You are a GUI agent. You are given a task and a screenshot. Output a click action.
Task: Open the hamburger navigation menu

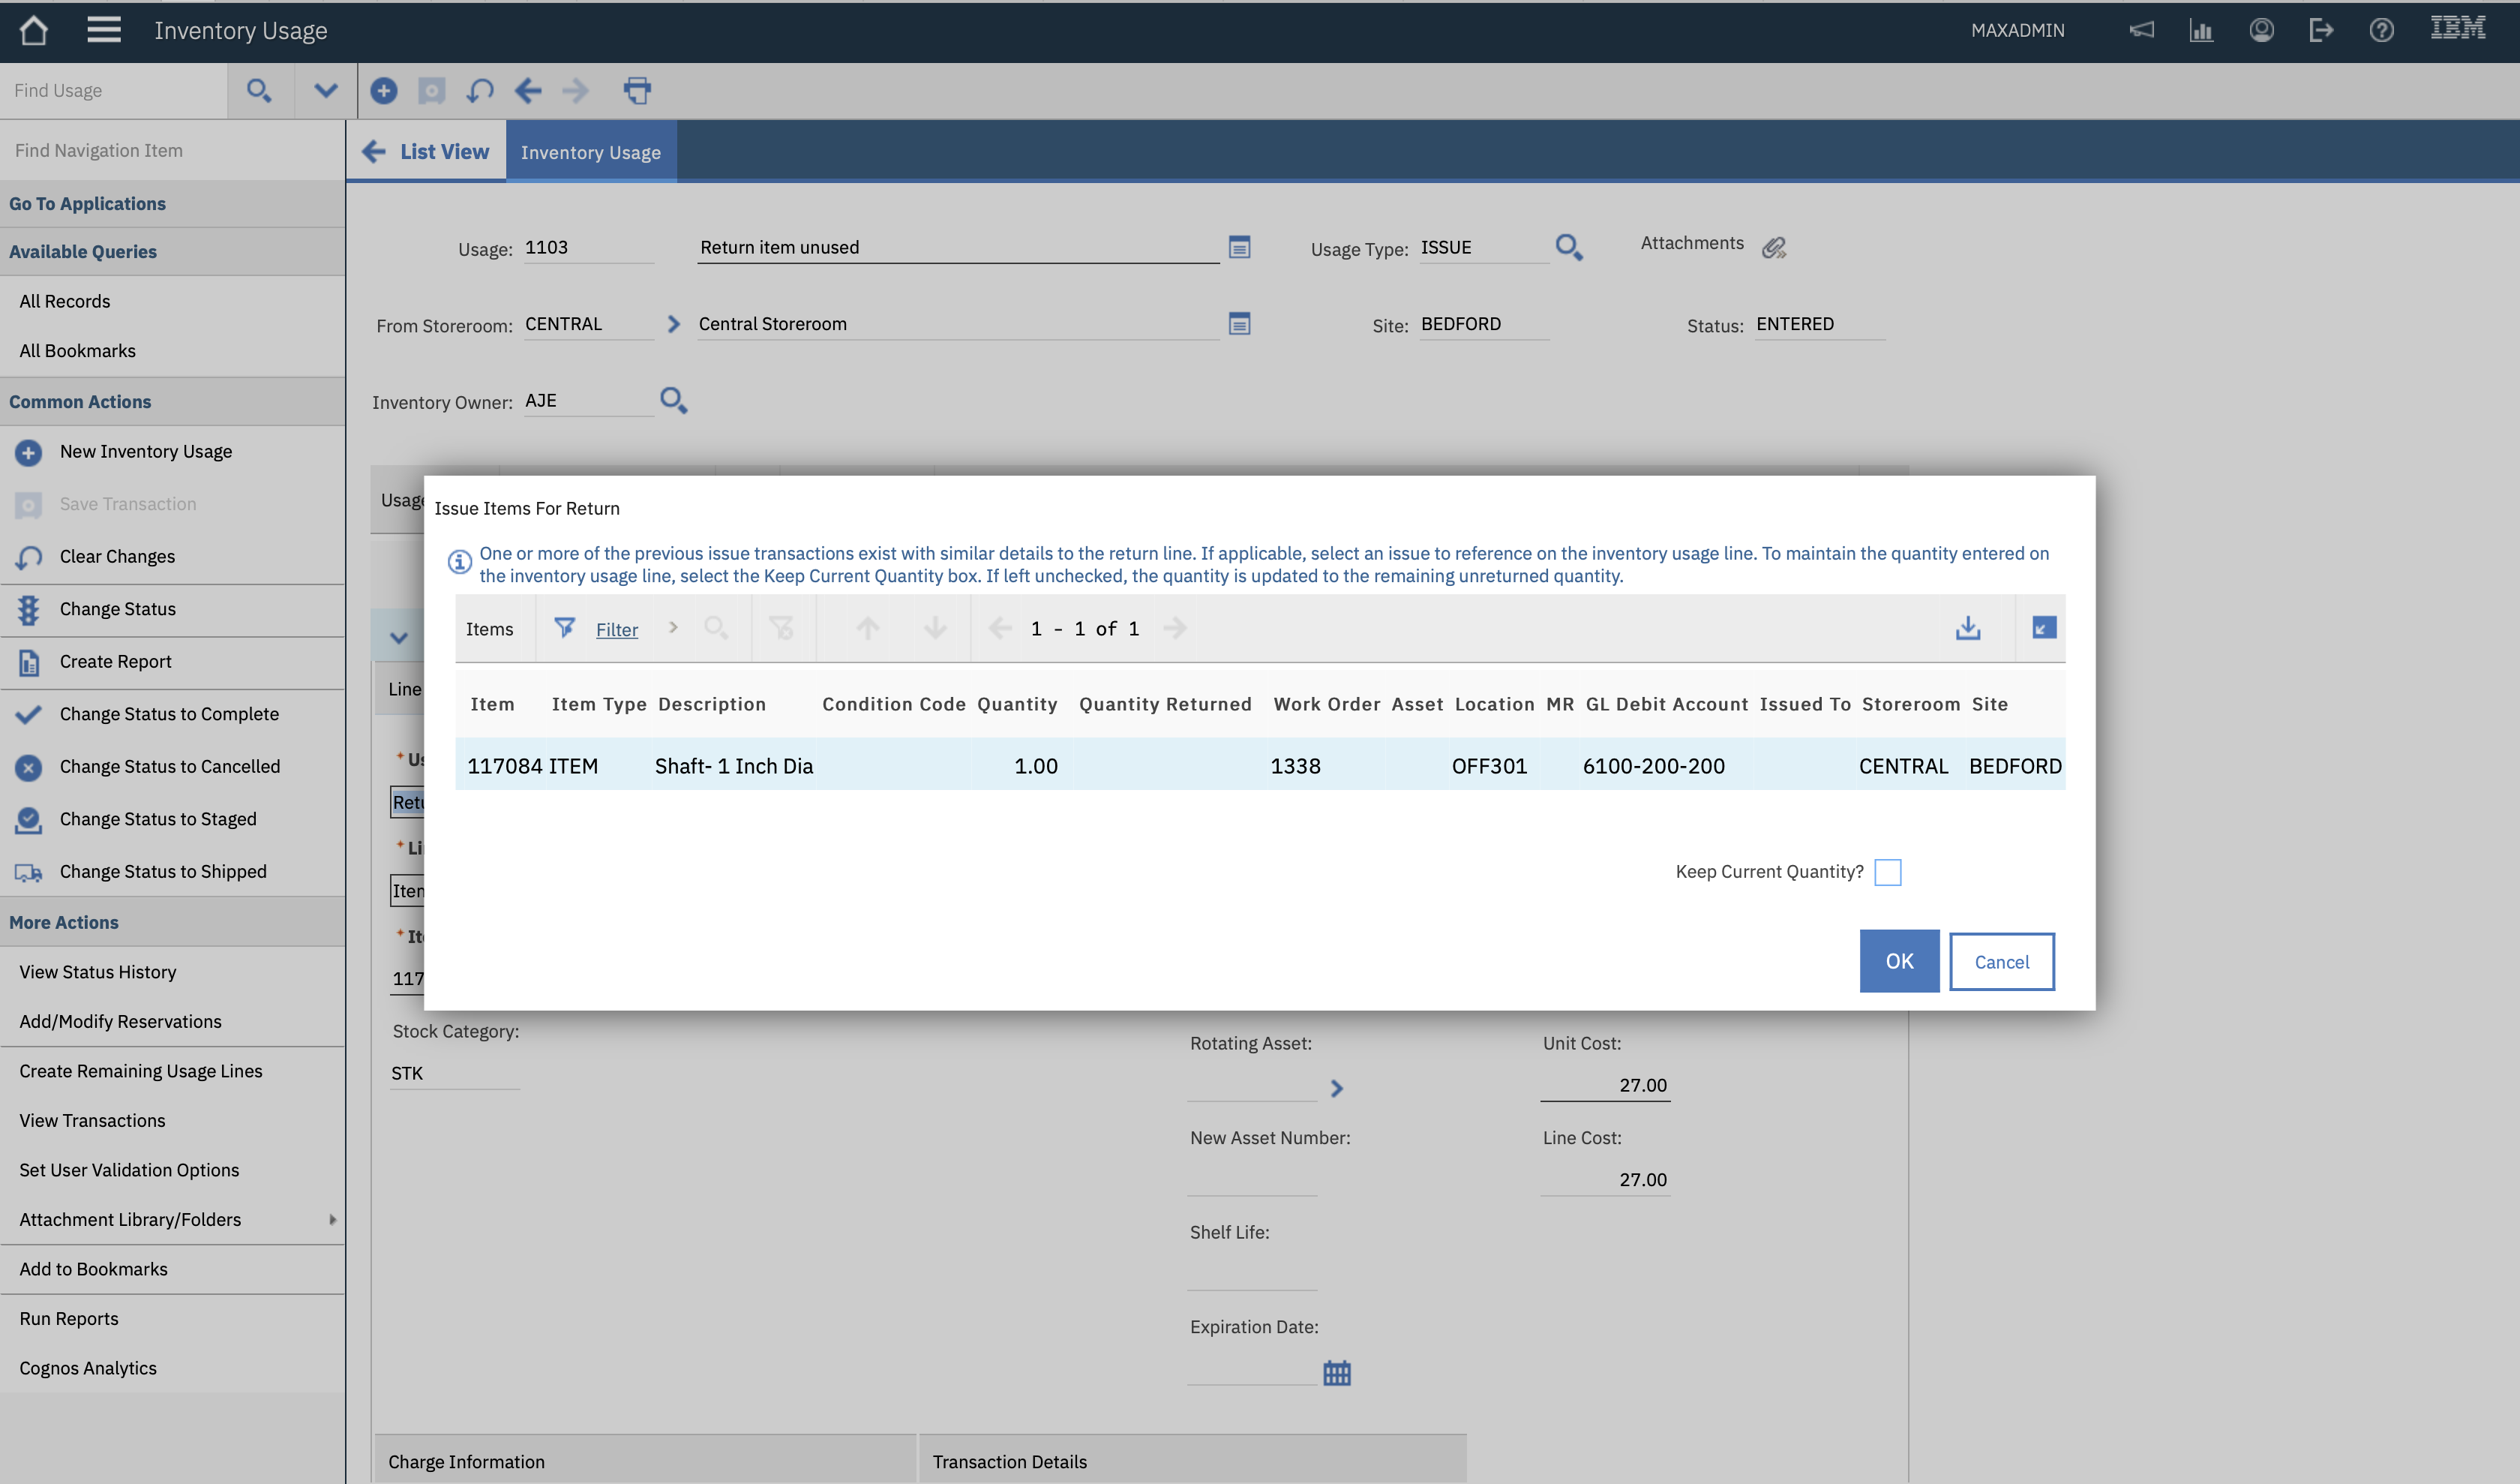[103, 30]
